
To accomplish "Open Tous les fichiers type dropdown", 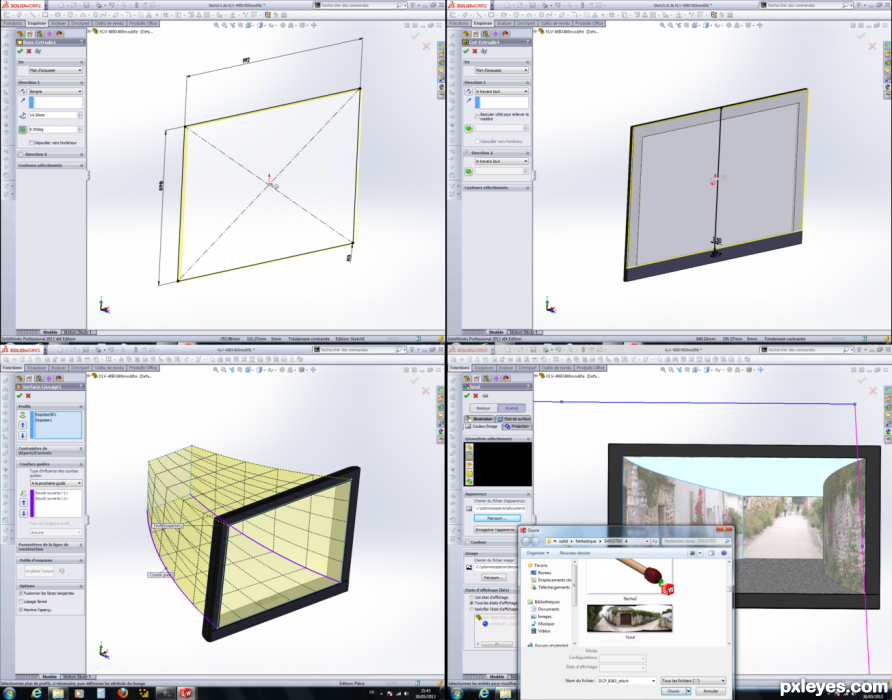I will coord(693,681).
